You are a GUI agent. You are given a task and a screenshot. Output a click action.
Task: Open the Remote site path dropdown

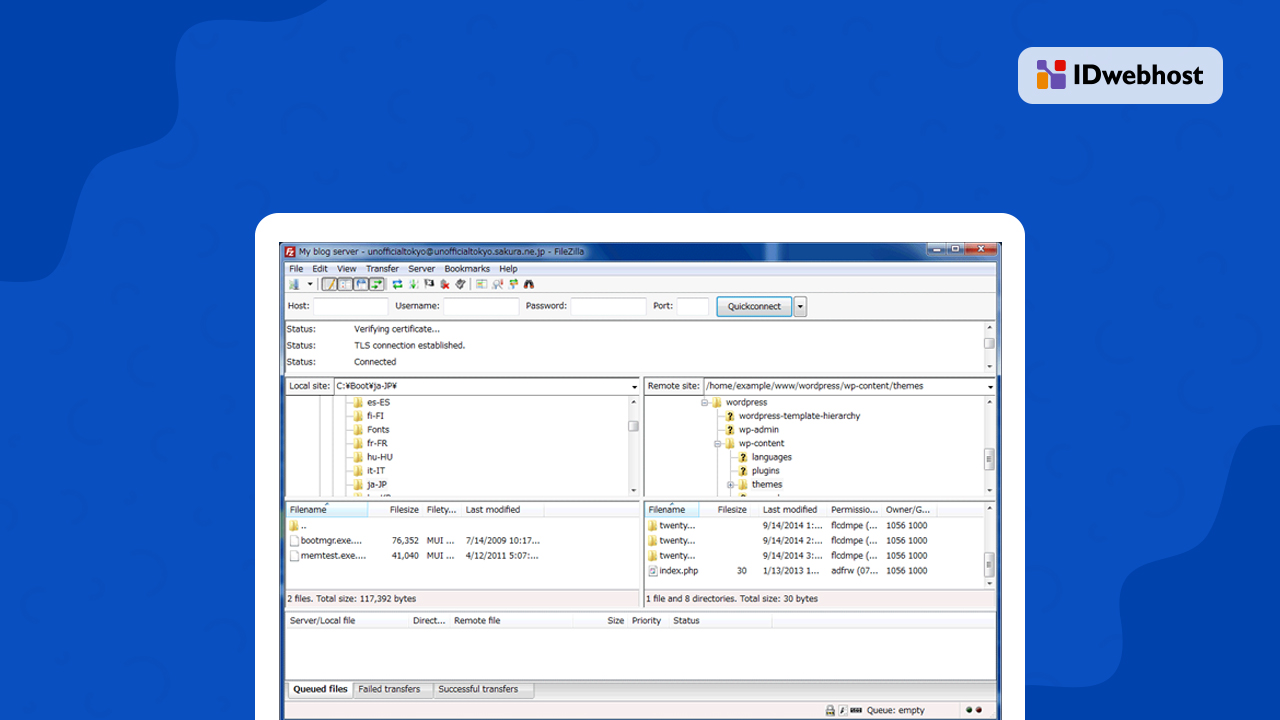(990, 387)
